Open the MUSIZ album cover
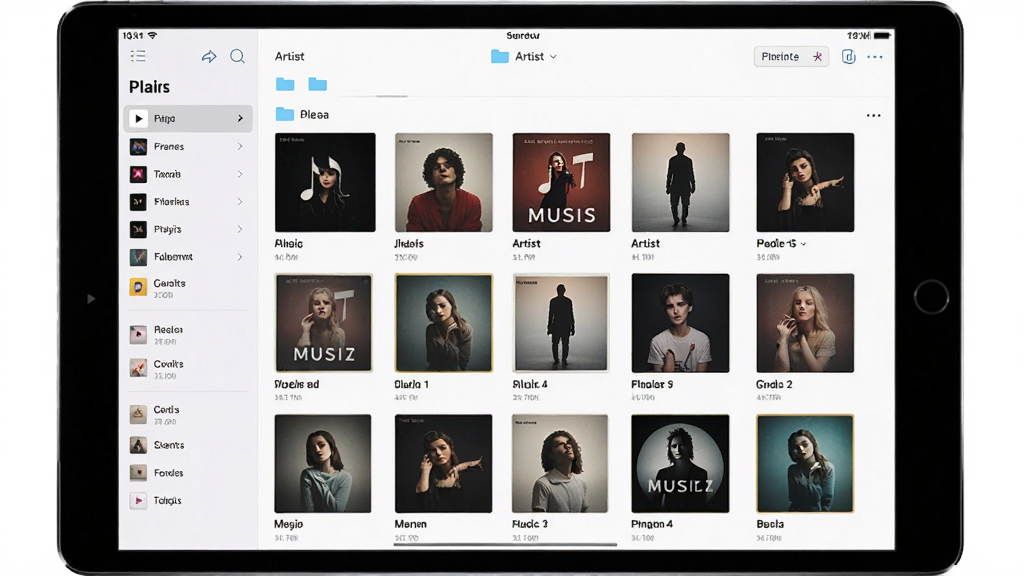This screenshot has height=576, width=1024. (324, 323)
